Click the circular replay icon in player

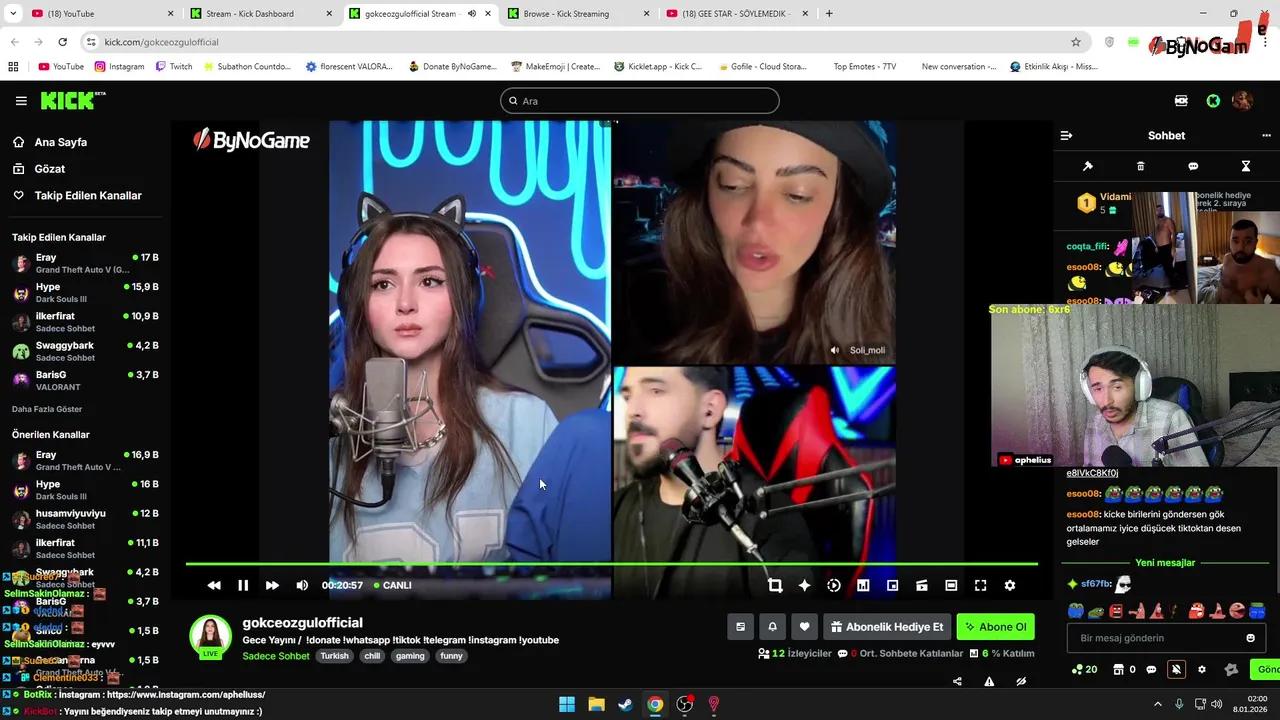coord(834,585)
